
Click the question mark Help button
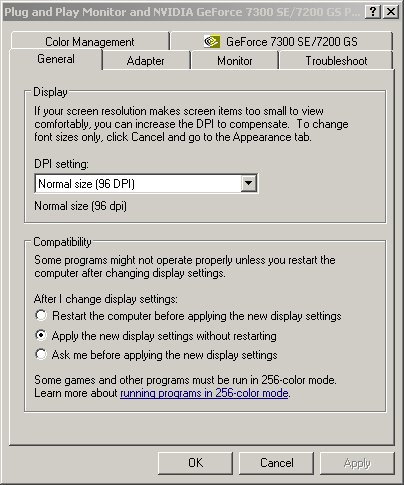[373, 12]
